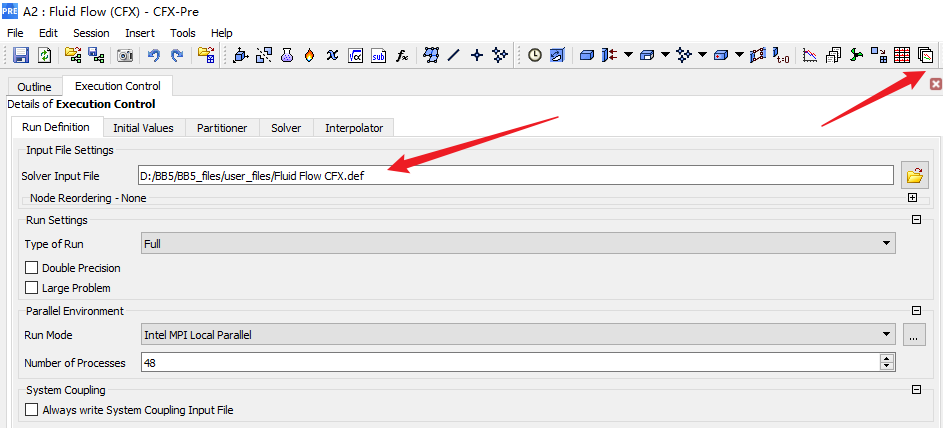
Task: Enable the Large Problem checkbox
Action: click(32, 288)
